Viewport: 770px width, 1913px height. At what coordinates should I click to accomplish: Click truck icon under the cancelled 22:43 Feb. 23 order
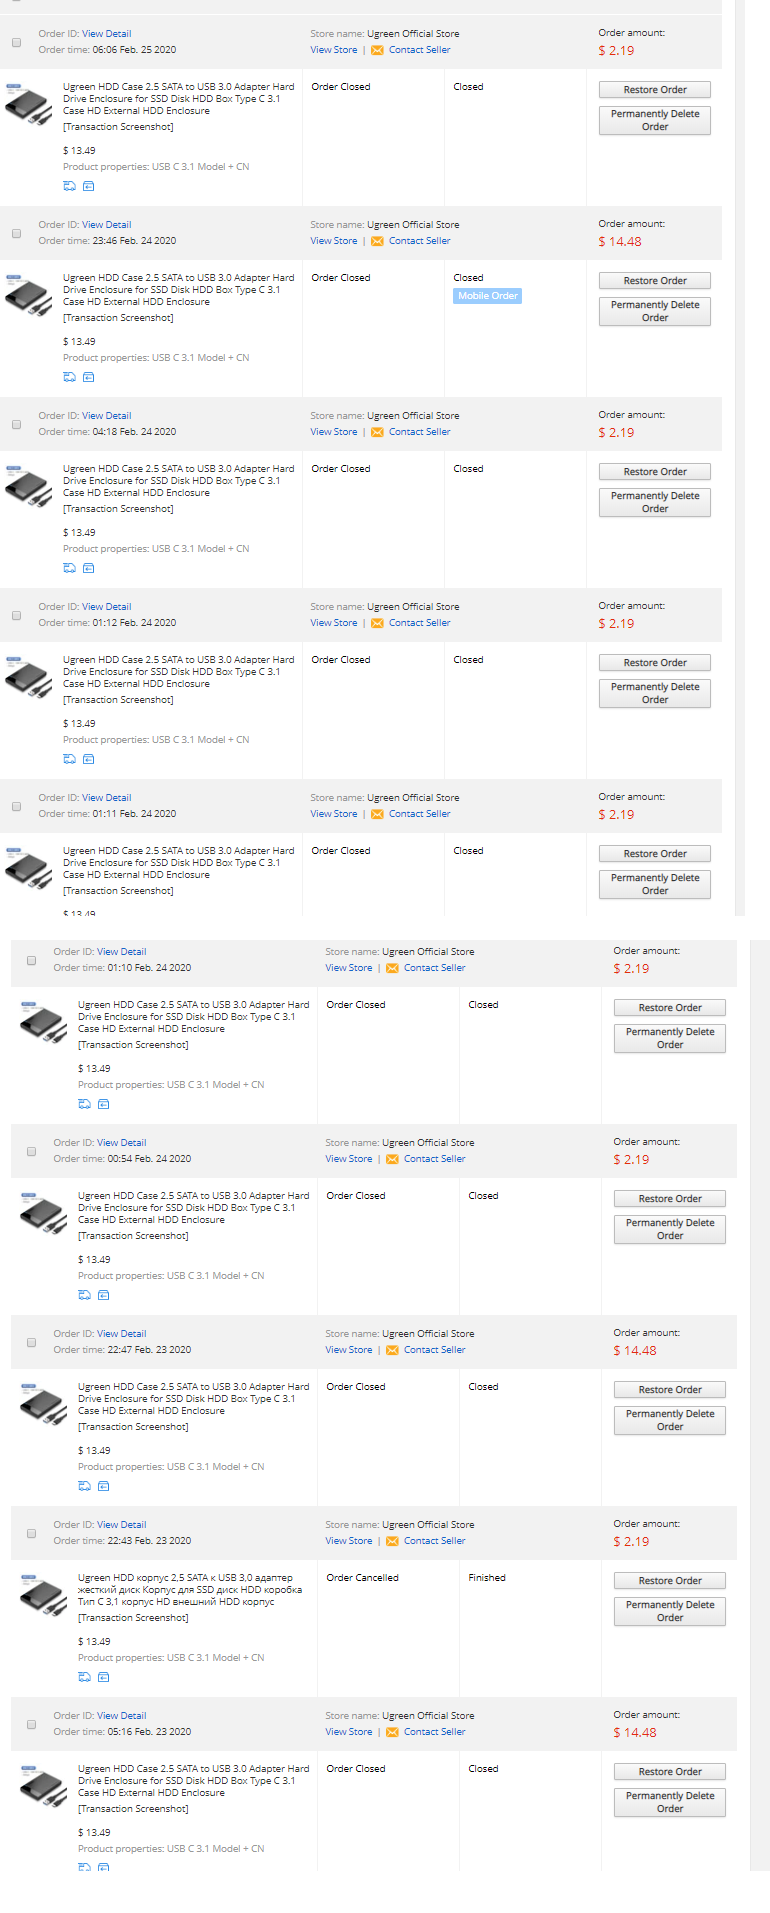[84, 1677]
